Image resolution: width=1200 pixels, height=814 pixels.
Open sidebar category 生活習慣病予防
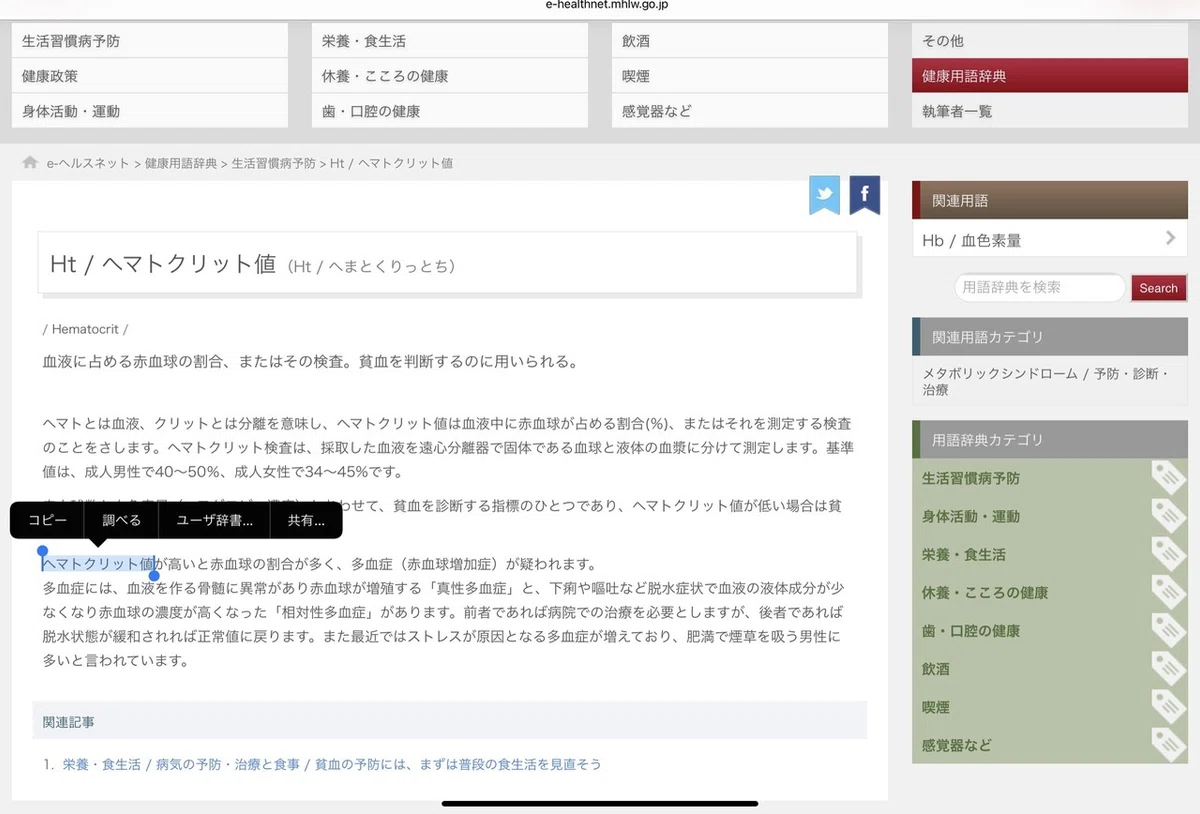point(971,479)
